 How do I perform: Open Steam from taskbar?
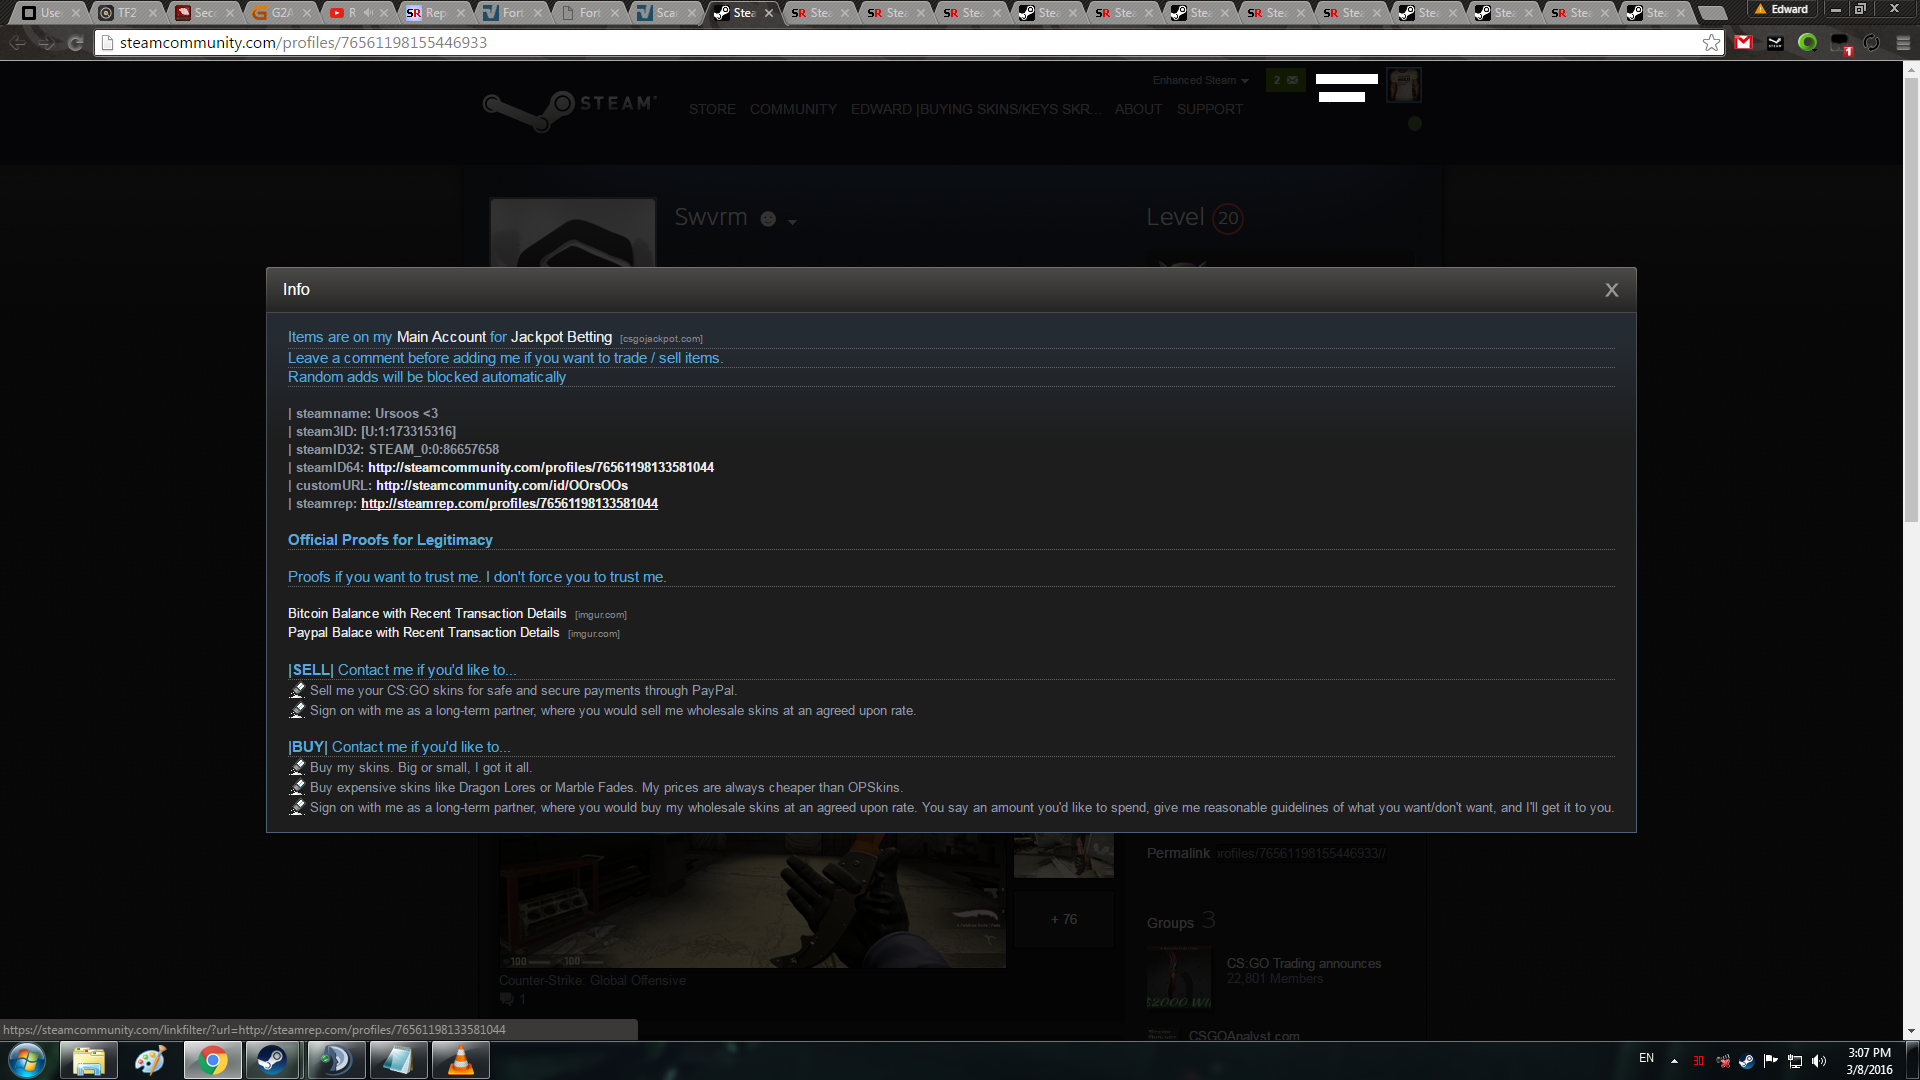pyautogui.click(x=271, y=1060)
